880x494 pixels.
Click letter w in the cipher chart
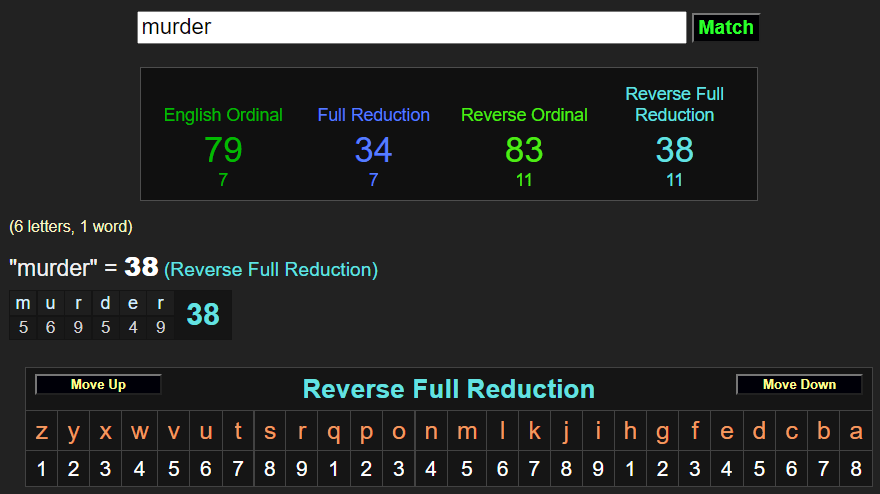[x=140, y=432]
